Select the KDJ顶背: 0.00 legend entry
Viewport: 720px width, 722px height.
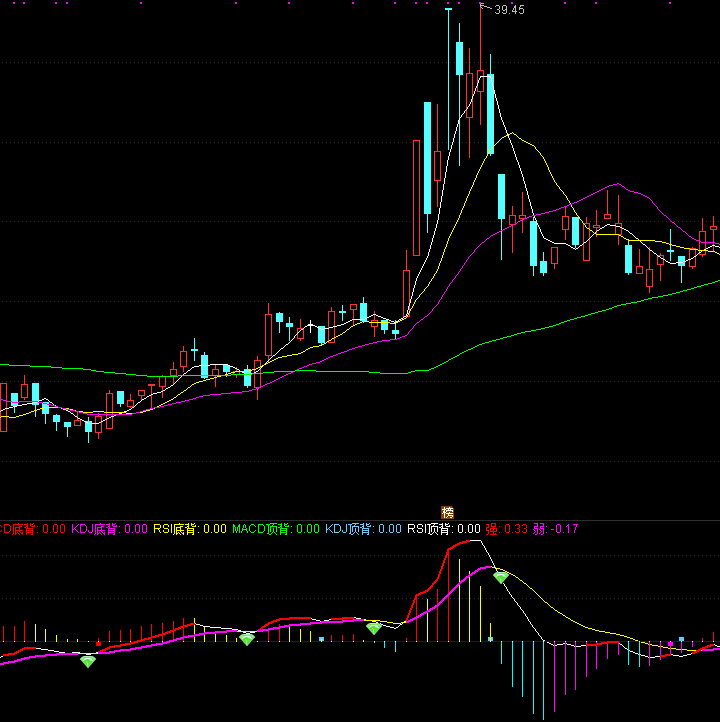click(363, 529)
